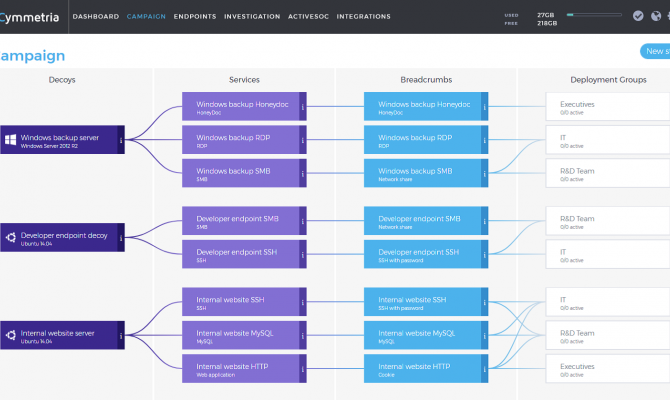
Task: Click the Cymmetria logo
Action: pyautogui.click(x=29, y=17)
